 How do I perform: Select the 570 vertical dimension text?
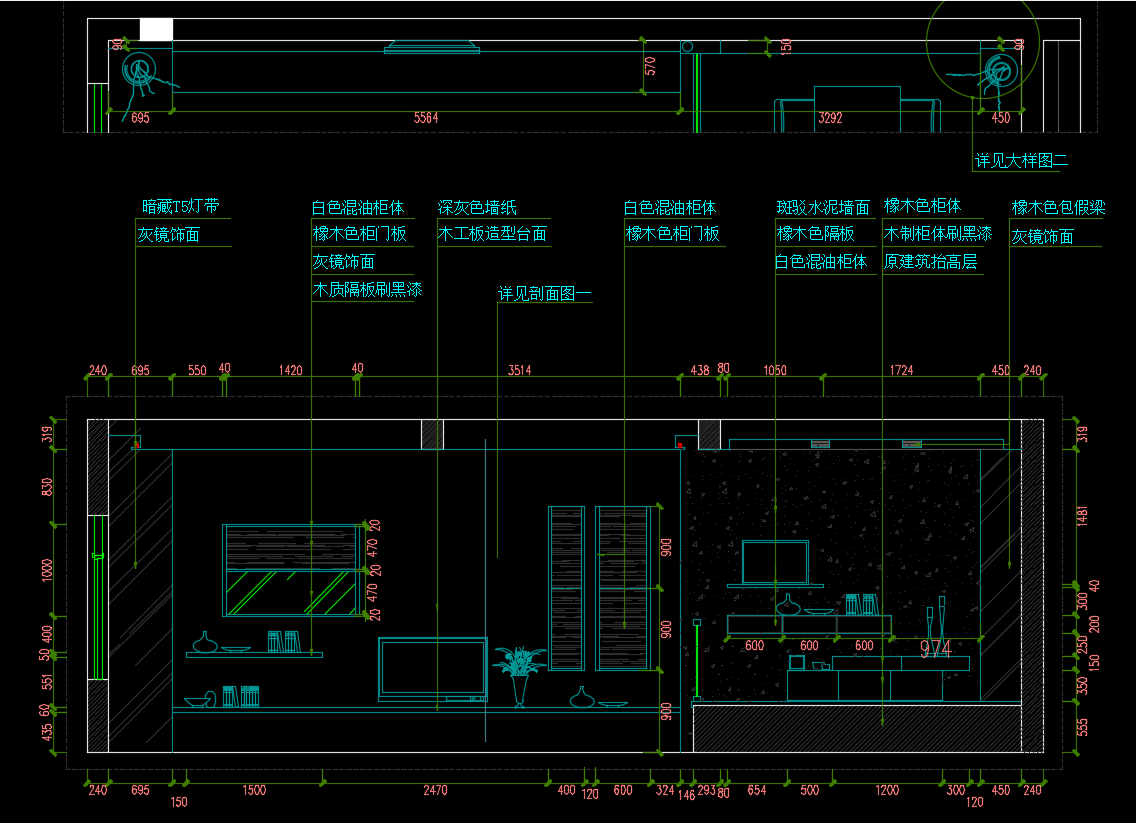(650, 66)
